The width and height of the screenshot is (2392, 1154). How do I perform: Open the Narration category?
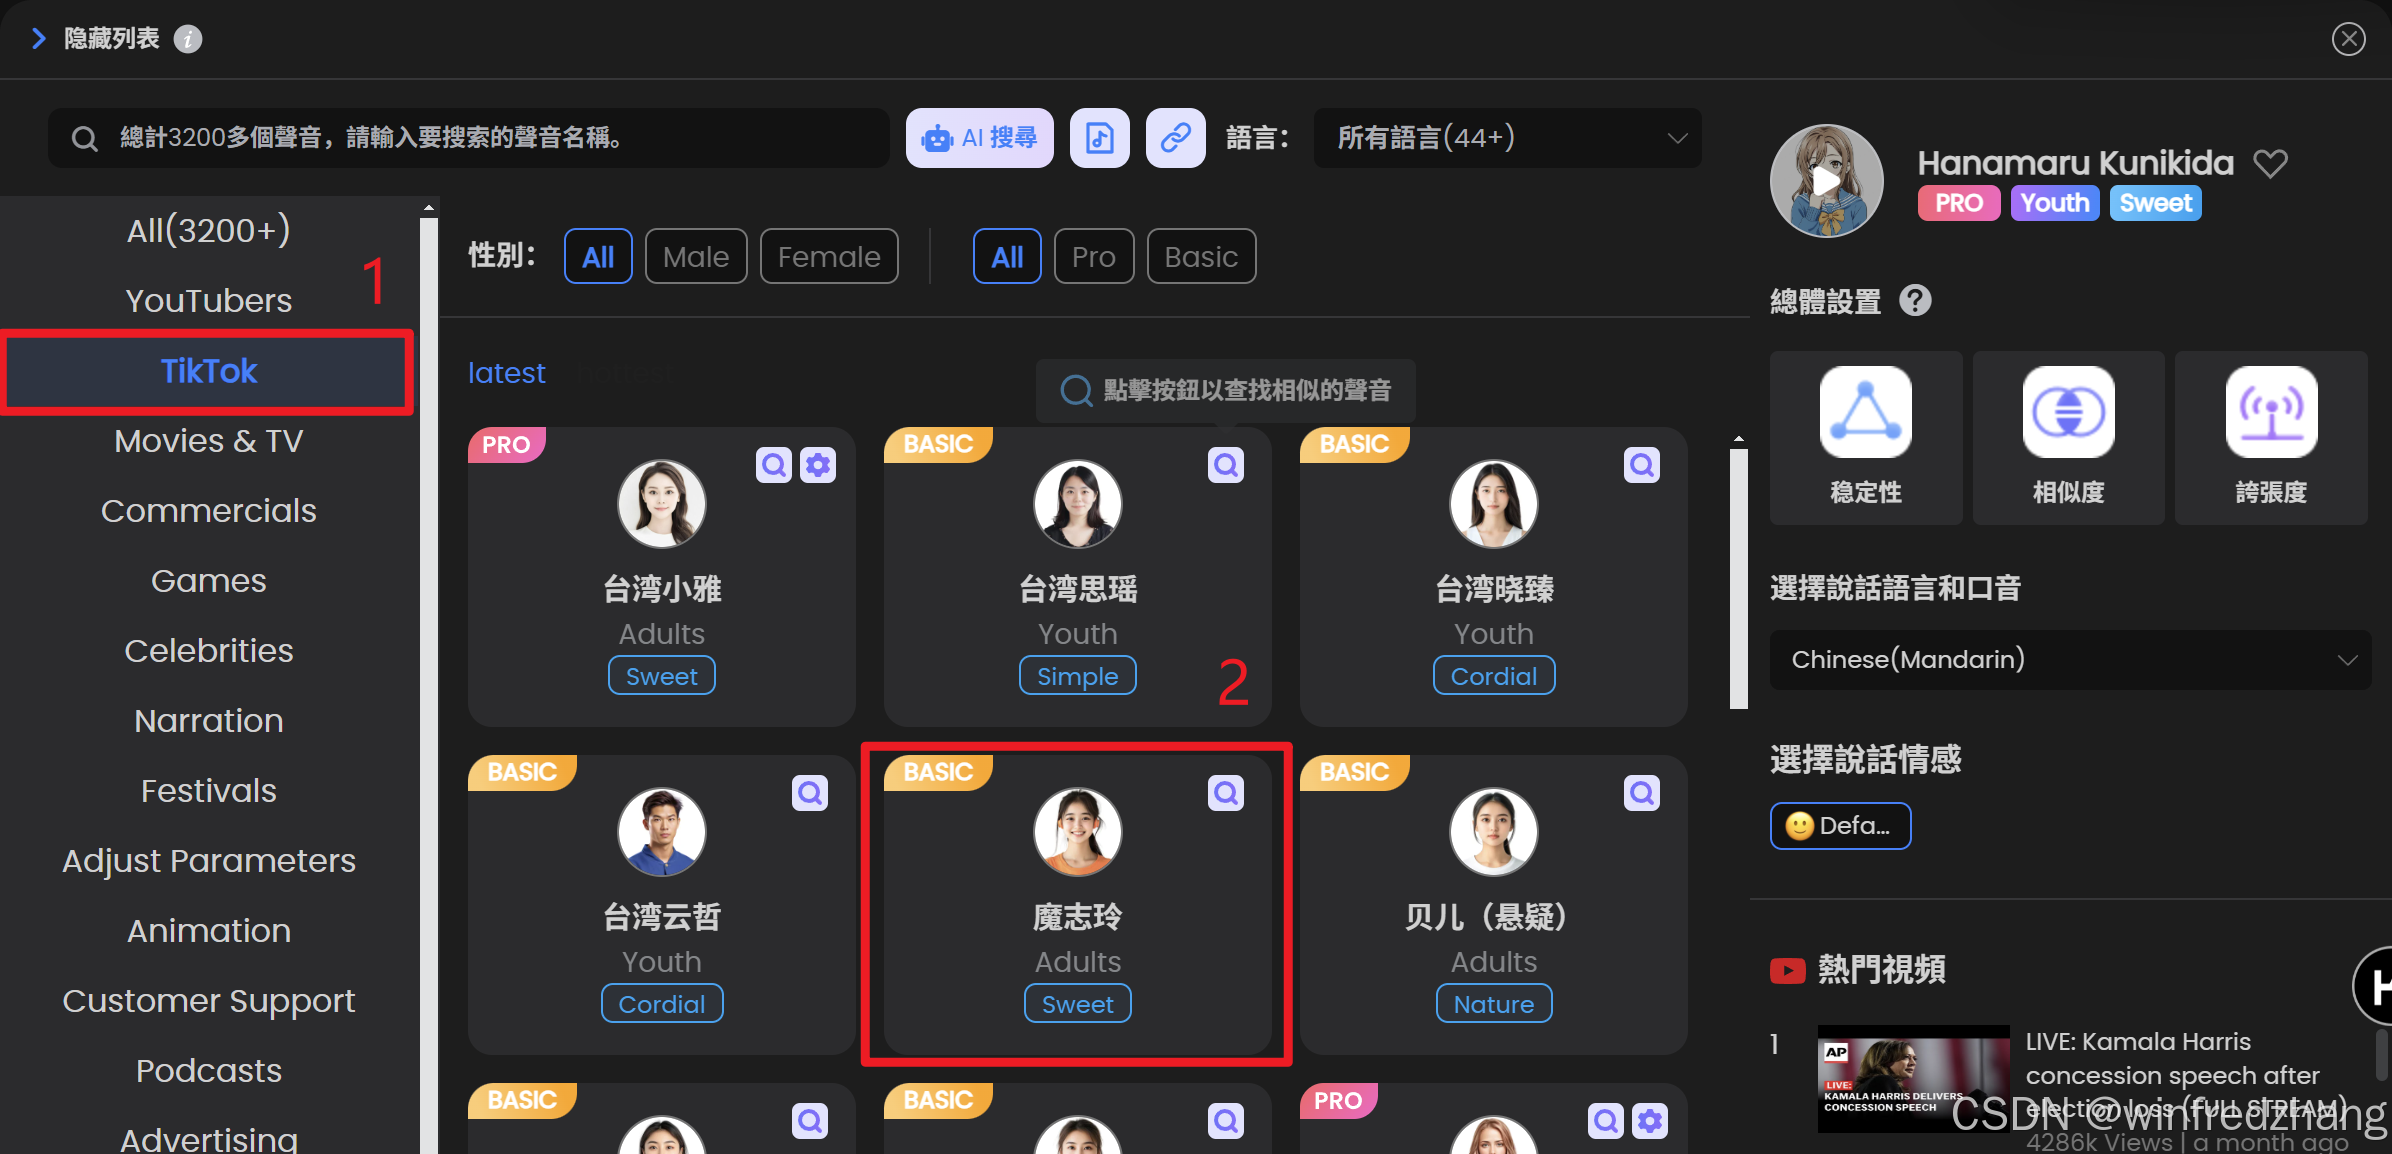tap(209, 721)
